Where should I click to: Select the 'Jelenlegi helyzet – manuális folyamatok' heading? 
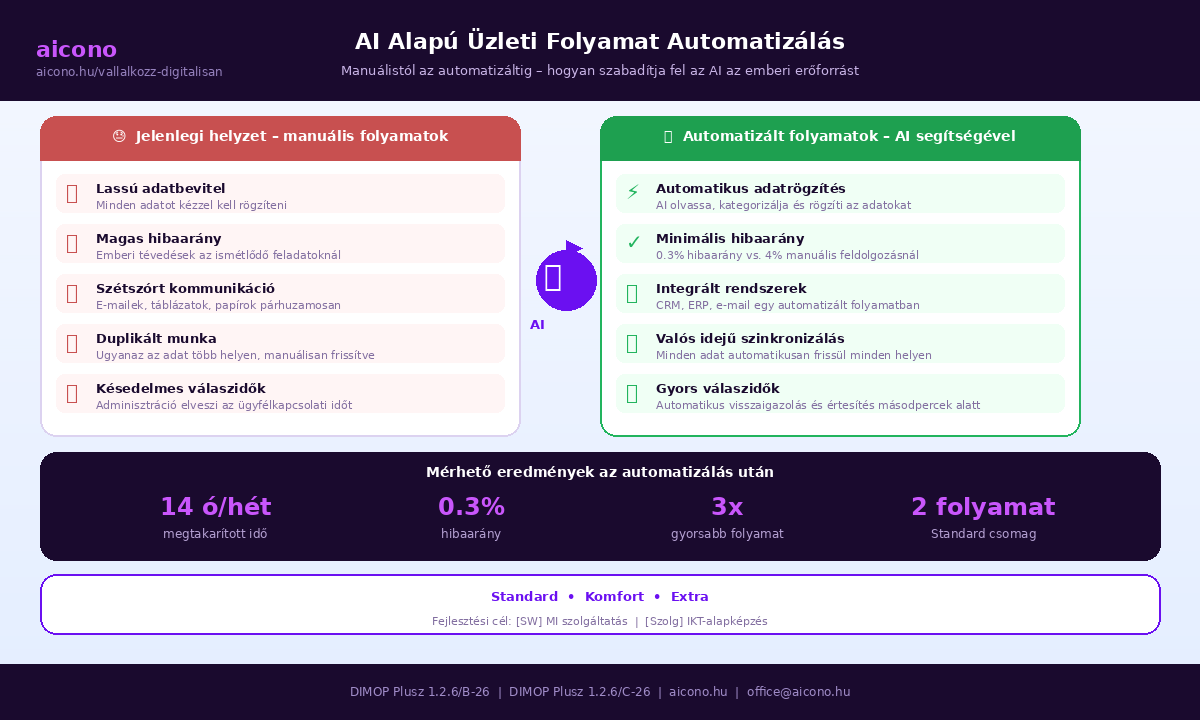tap(292, 136)
